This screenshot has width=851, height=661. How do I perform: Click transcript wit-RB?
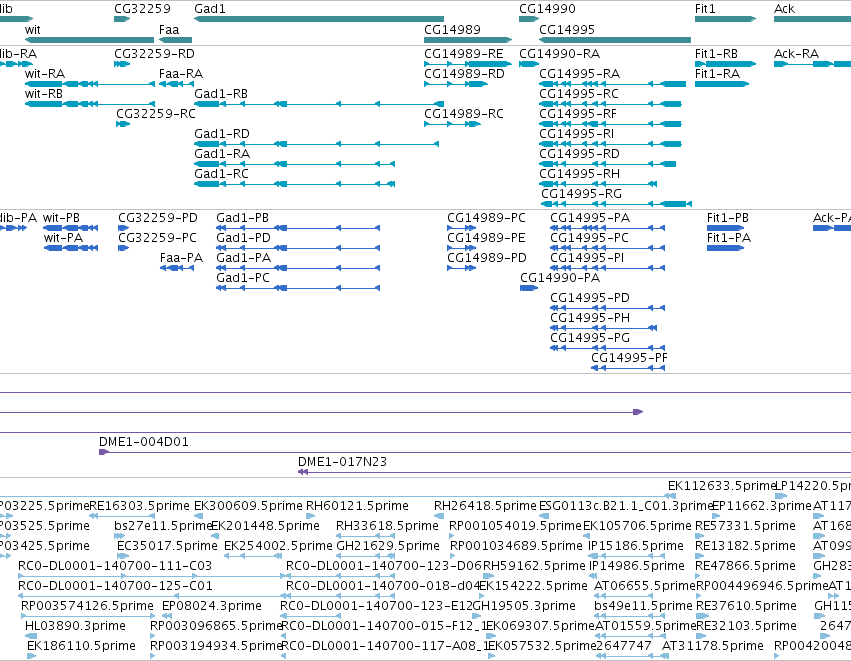tap(90, 104)
